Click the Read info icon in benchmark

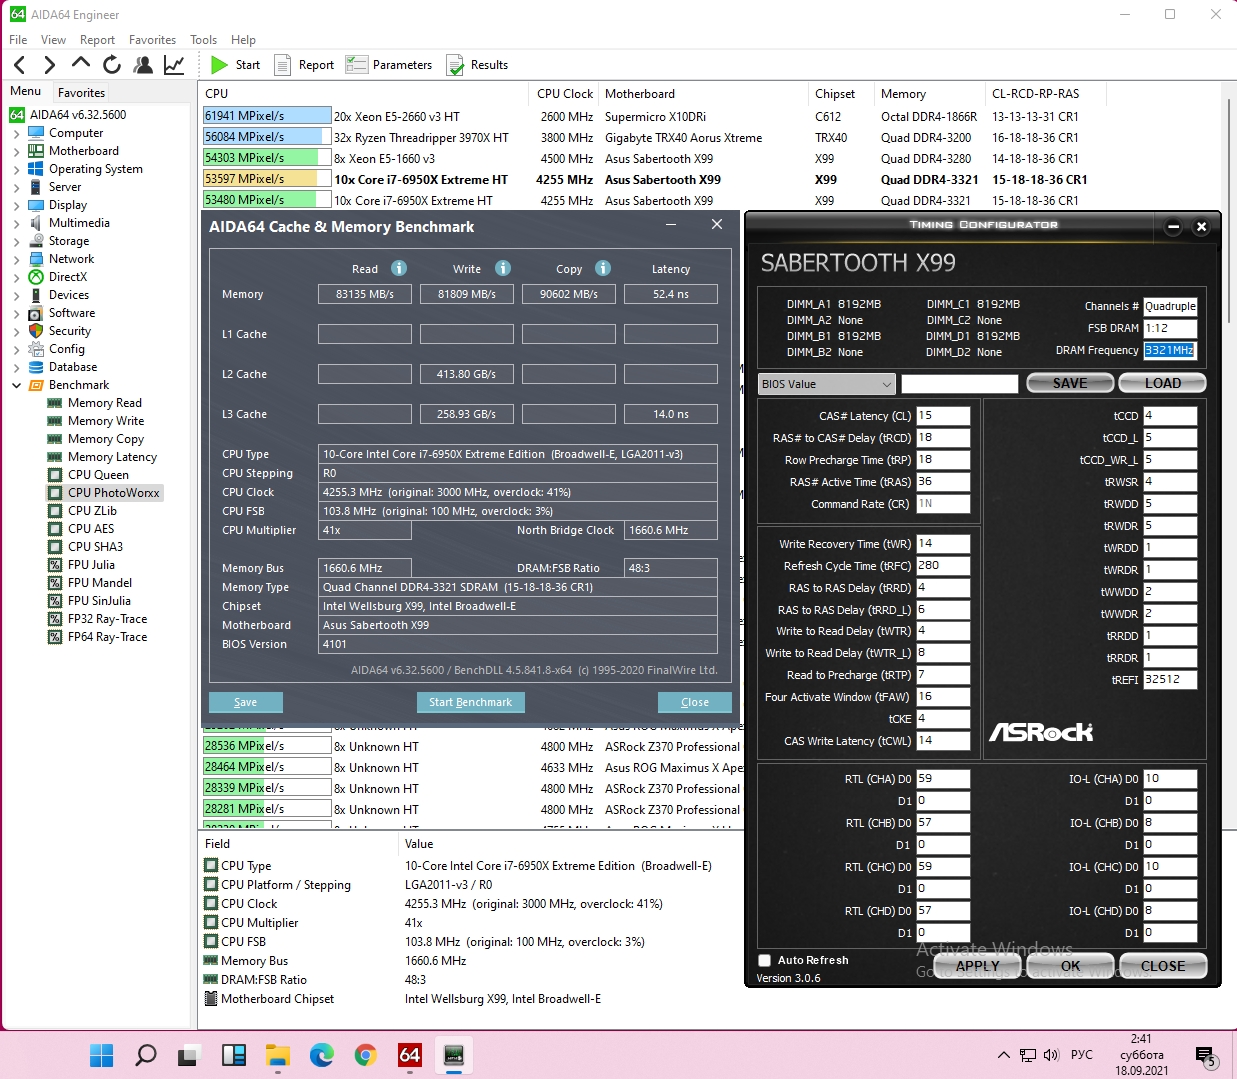coord(399,268)
